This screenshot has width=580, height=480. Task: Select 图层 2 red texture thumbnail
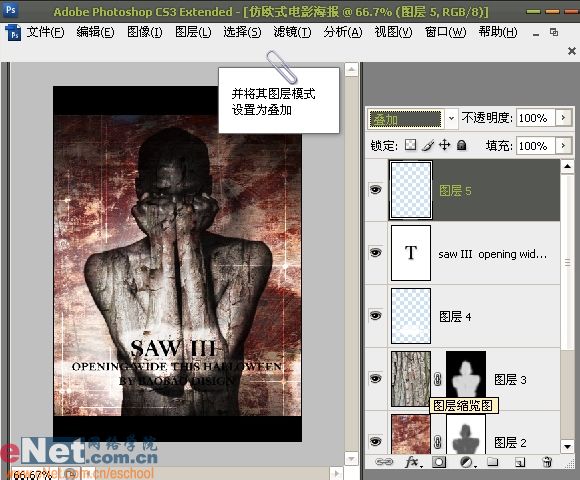(411, 434)
